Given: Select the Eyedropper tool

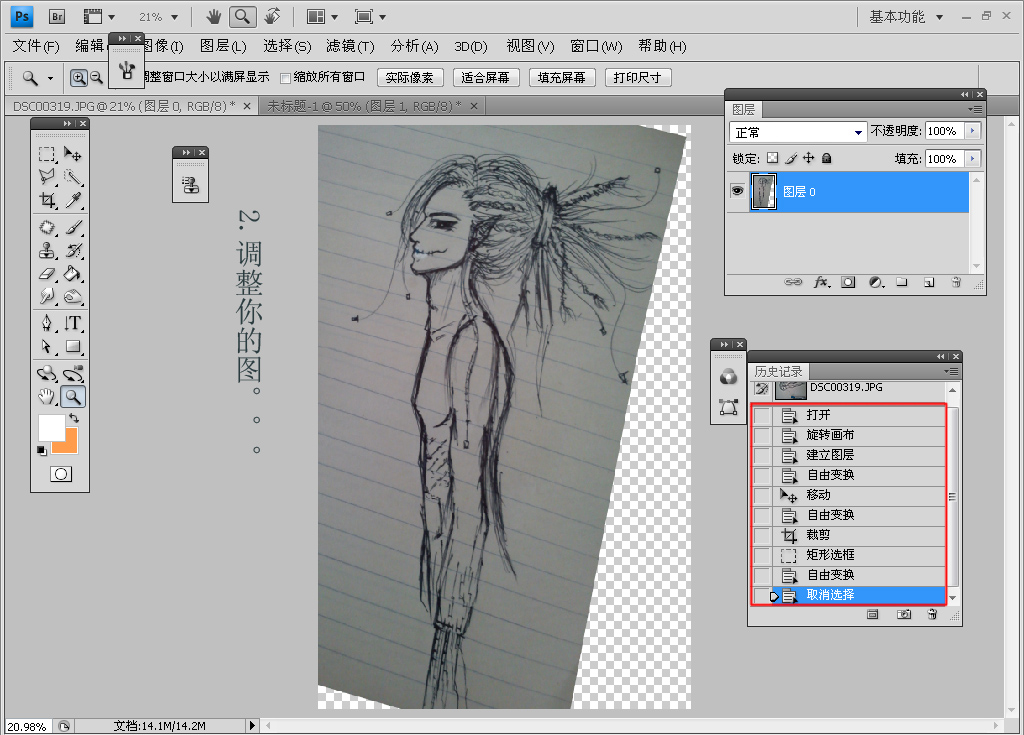Looking at the screenshot, I should [73, 201].
